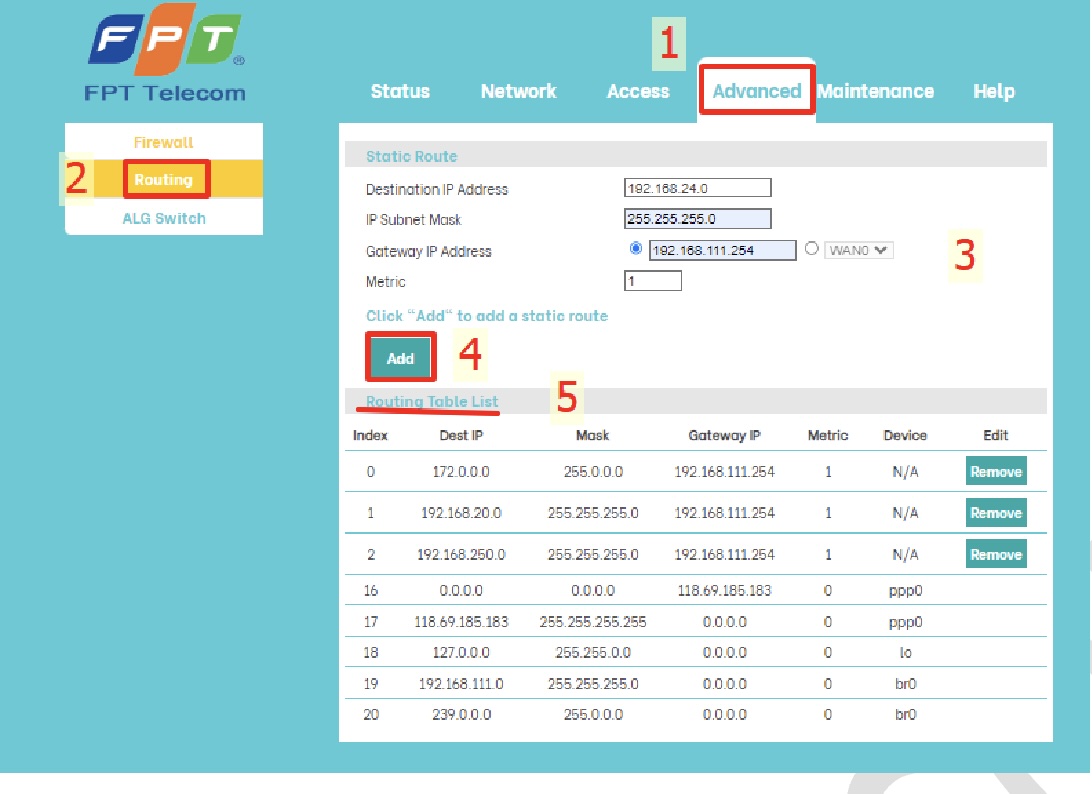Screen dimensions: 1092x794
Task: Click the Metric input field
Action: click(652, 281)
